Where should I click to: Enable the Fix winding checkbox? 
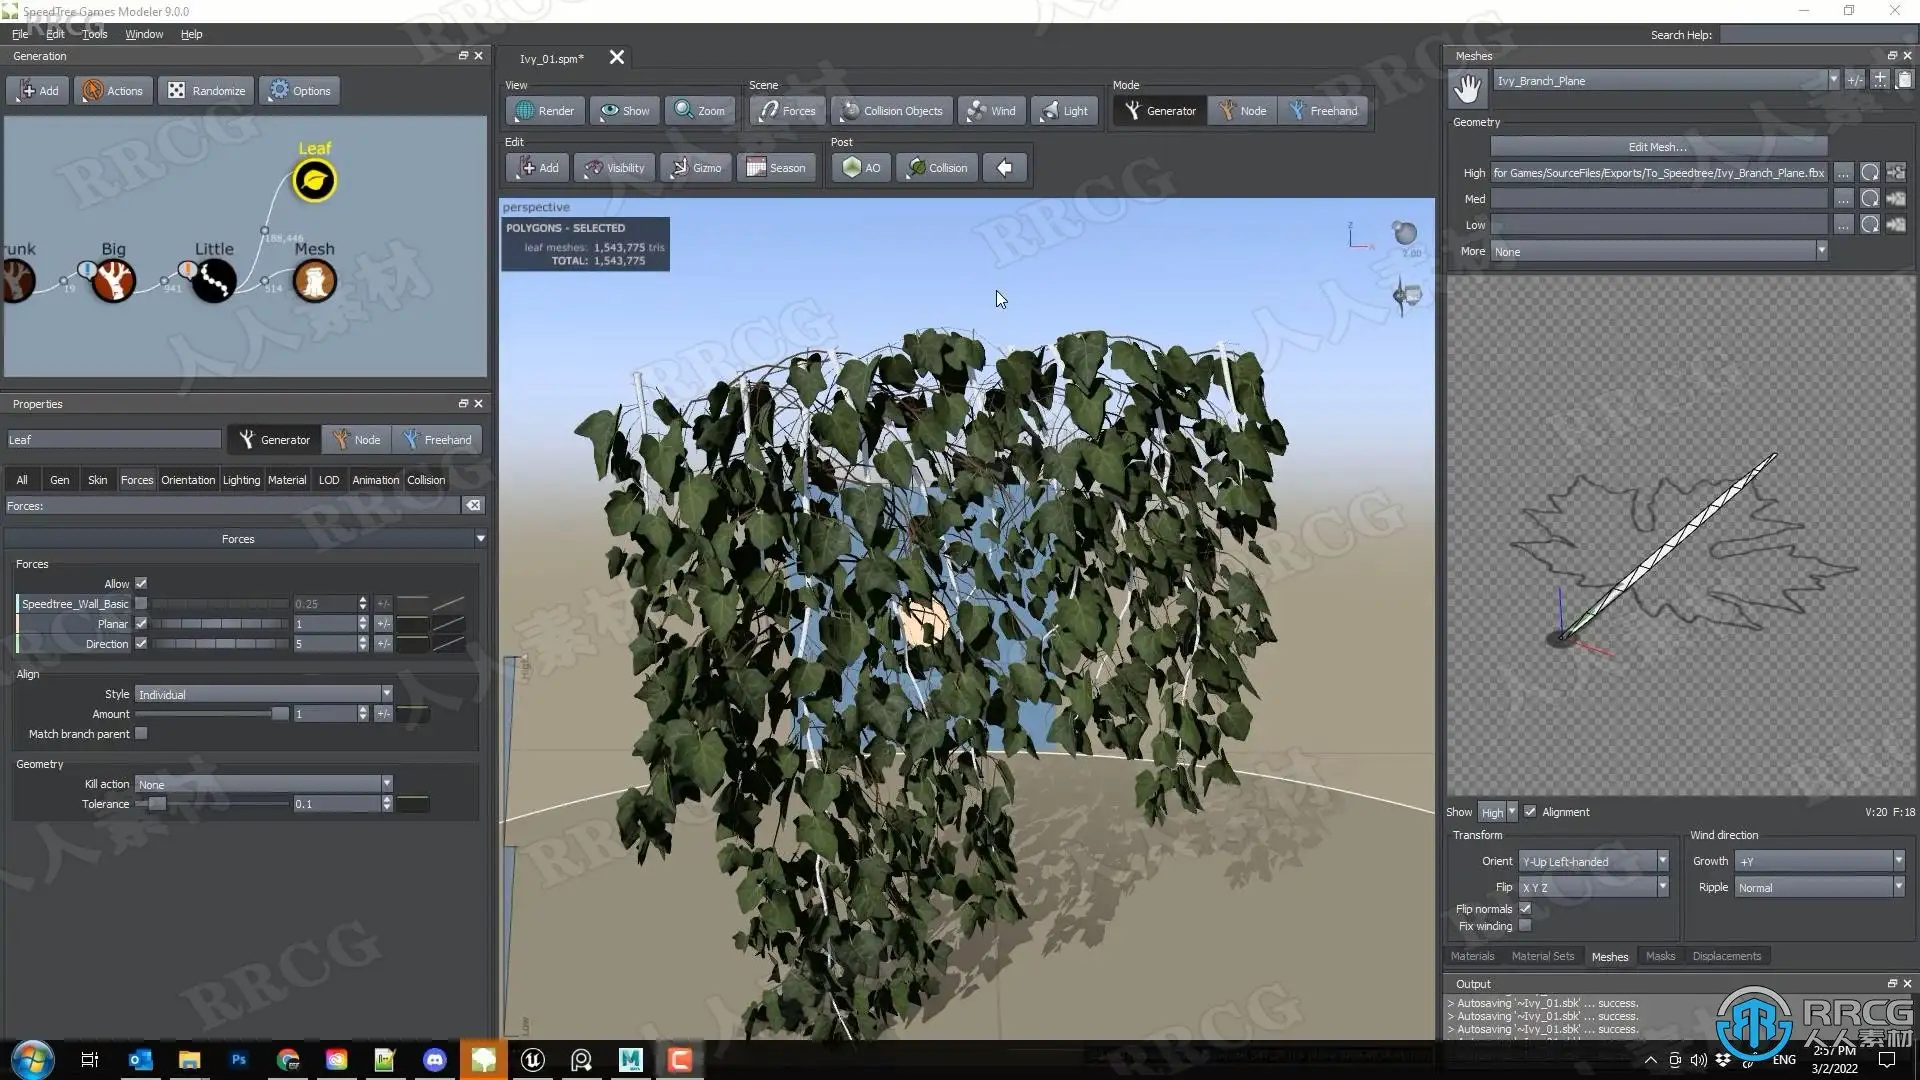[1525, 926]
